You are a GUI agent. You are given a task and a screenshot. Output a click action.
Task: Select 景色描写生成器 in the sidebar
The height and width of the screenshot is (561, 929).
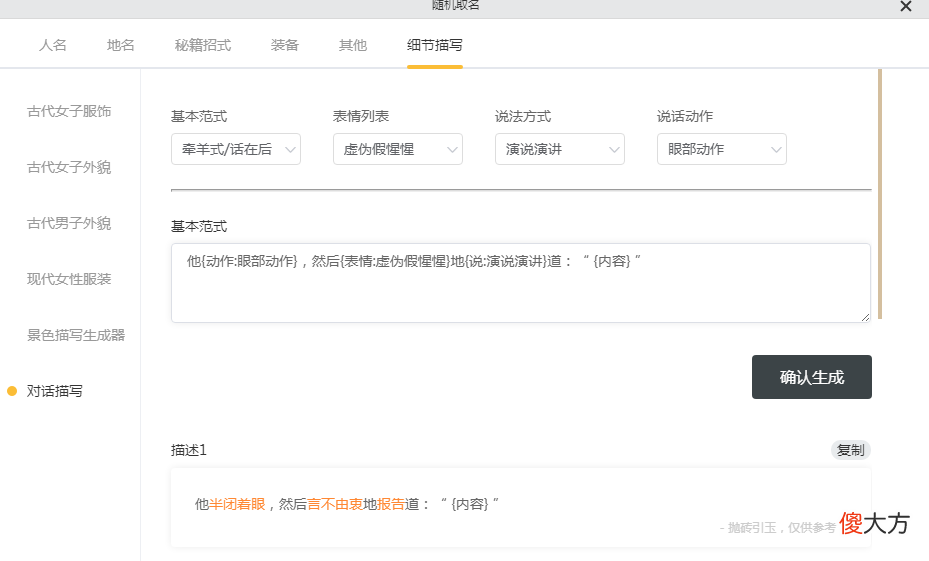(x=76, y=335)
